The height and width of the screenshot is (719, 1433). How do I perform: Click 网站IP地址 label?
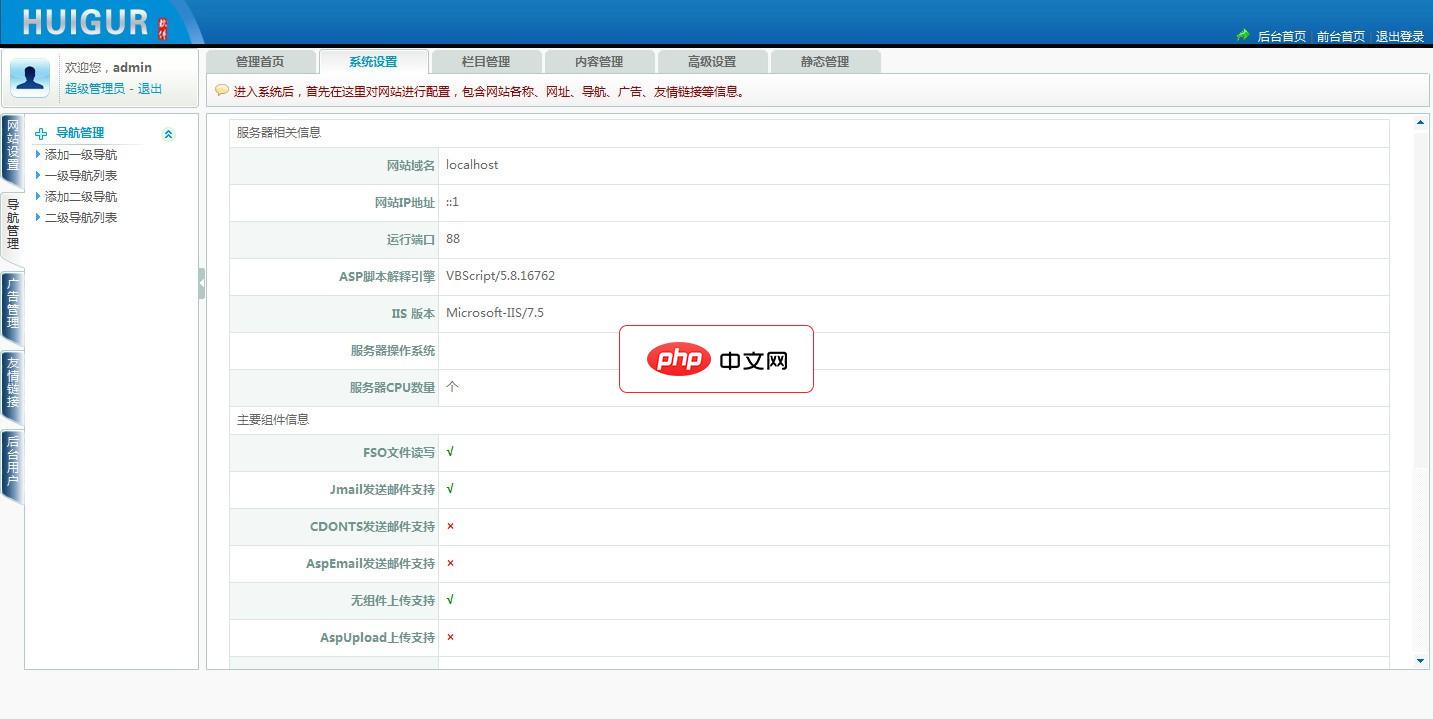pyautogui.click(x=405, y=203)
